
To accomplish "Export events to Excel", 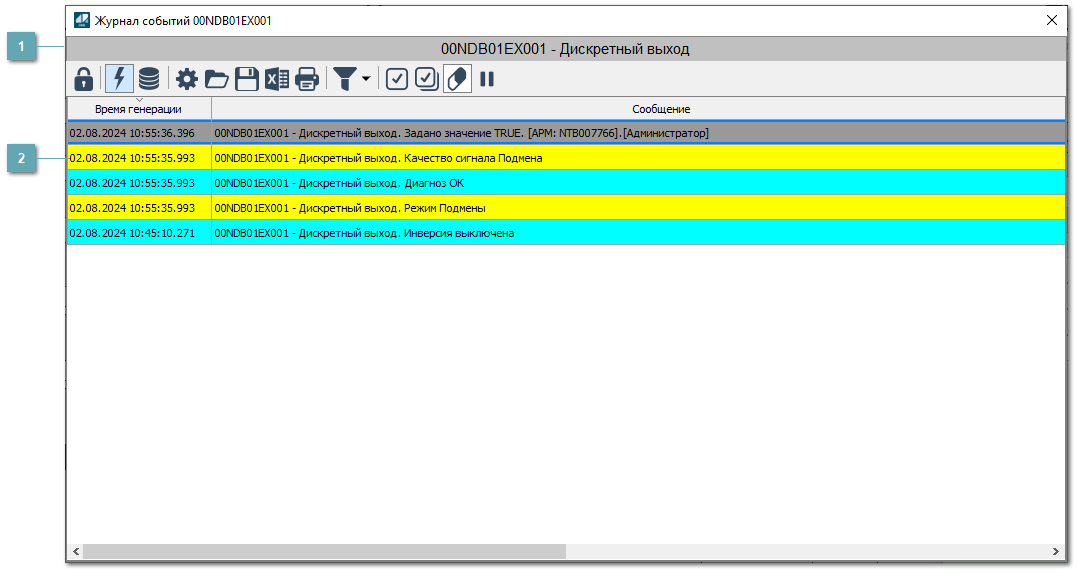I will tap(277, 79).
